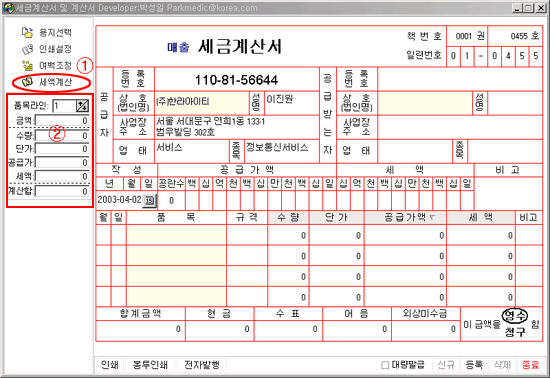Click the red 종료 exit button
Screen dimensions: 550x378
coord(530,365)
